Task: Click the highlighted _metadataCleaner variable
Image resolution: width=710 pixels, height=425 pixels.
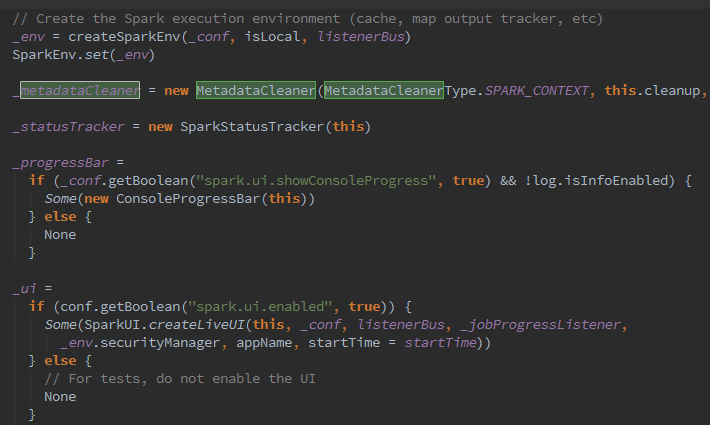Action: [77, 91]
